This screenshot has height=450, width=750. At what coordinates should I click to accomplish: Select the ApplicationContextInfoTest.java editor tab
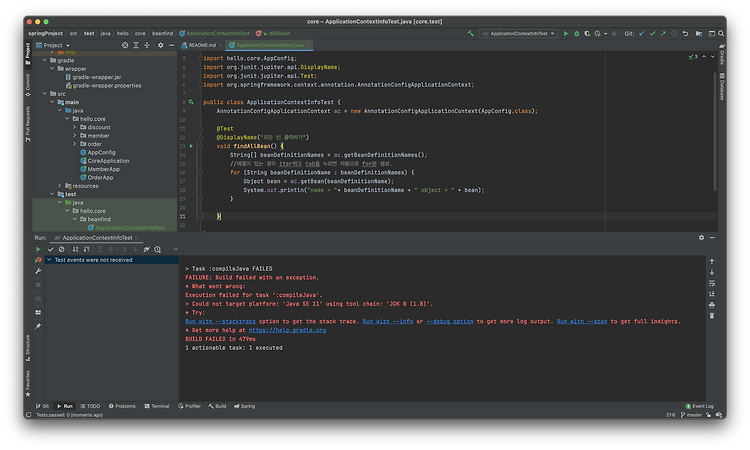pos(270,45)
